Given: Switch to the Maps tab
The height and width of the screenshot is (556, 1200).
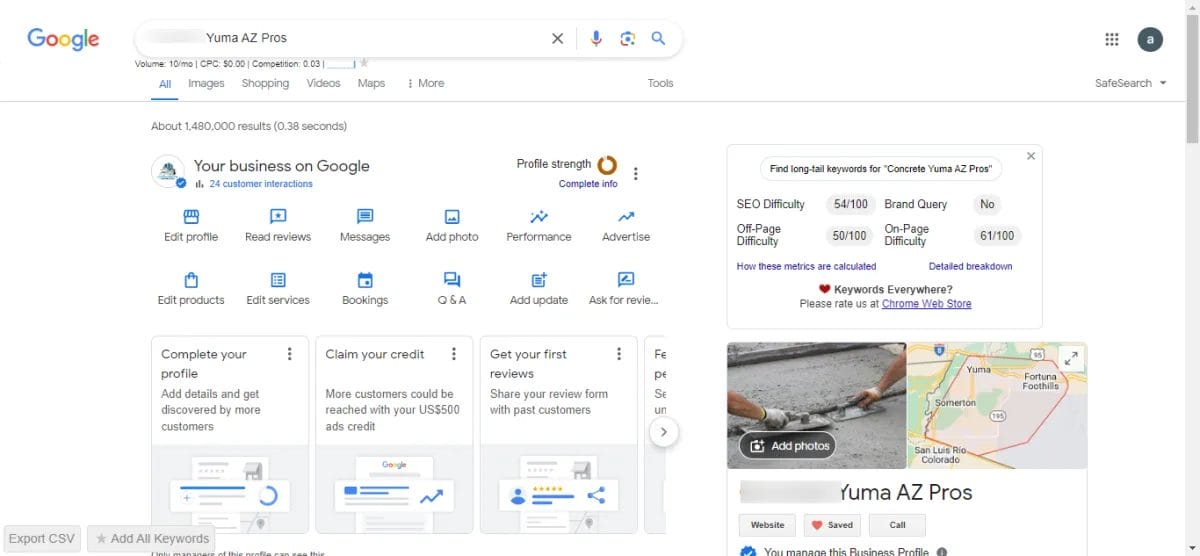Looking at the screenshot, I should [x=371, y=83].
